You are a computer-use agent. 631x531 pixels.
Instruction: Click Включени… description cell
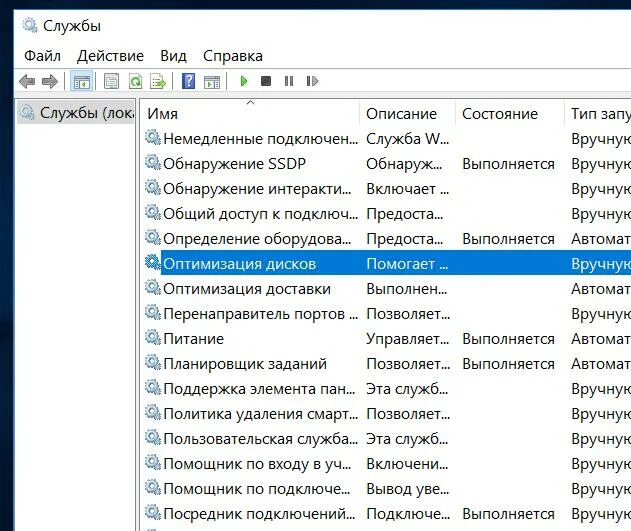[407, 464]
